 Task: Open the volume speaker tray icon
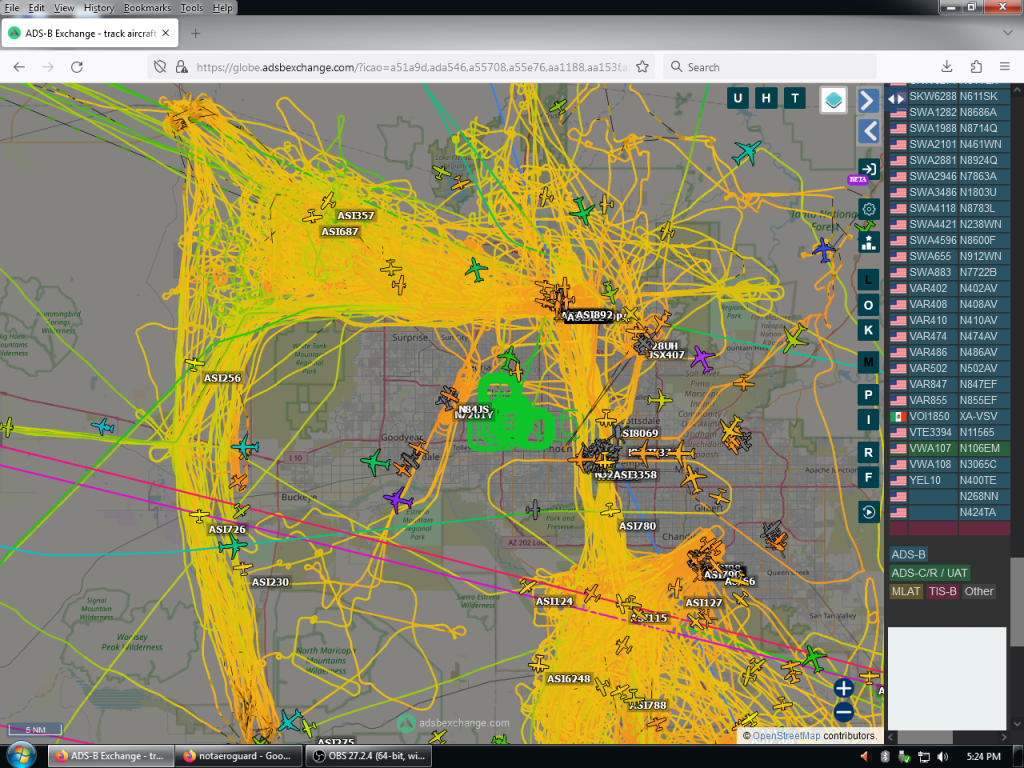pos(942,756)
